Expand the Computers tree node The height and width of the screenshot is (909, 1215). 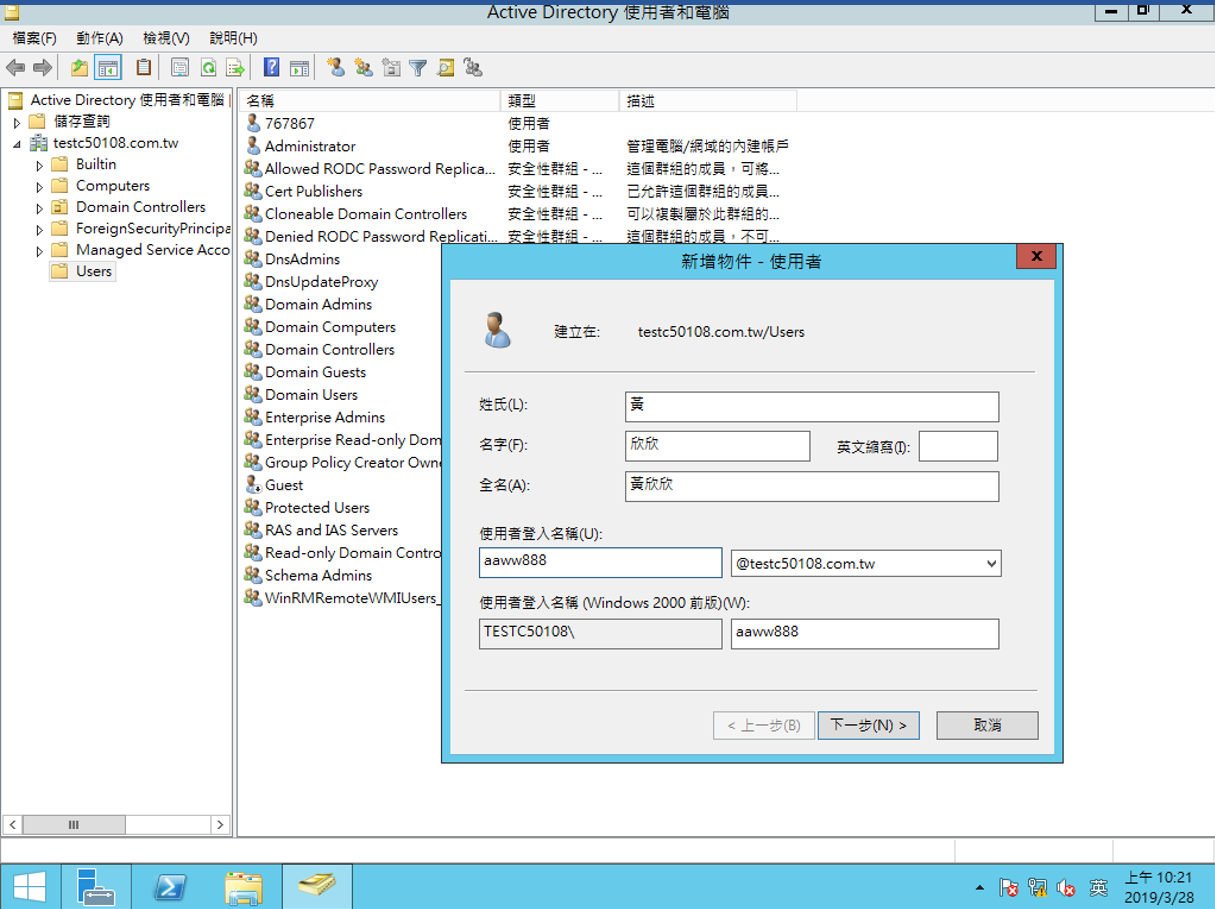coord(40,187)
